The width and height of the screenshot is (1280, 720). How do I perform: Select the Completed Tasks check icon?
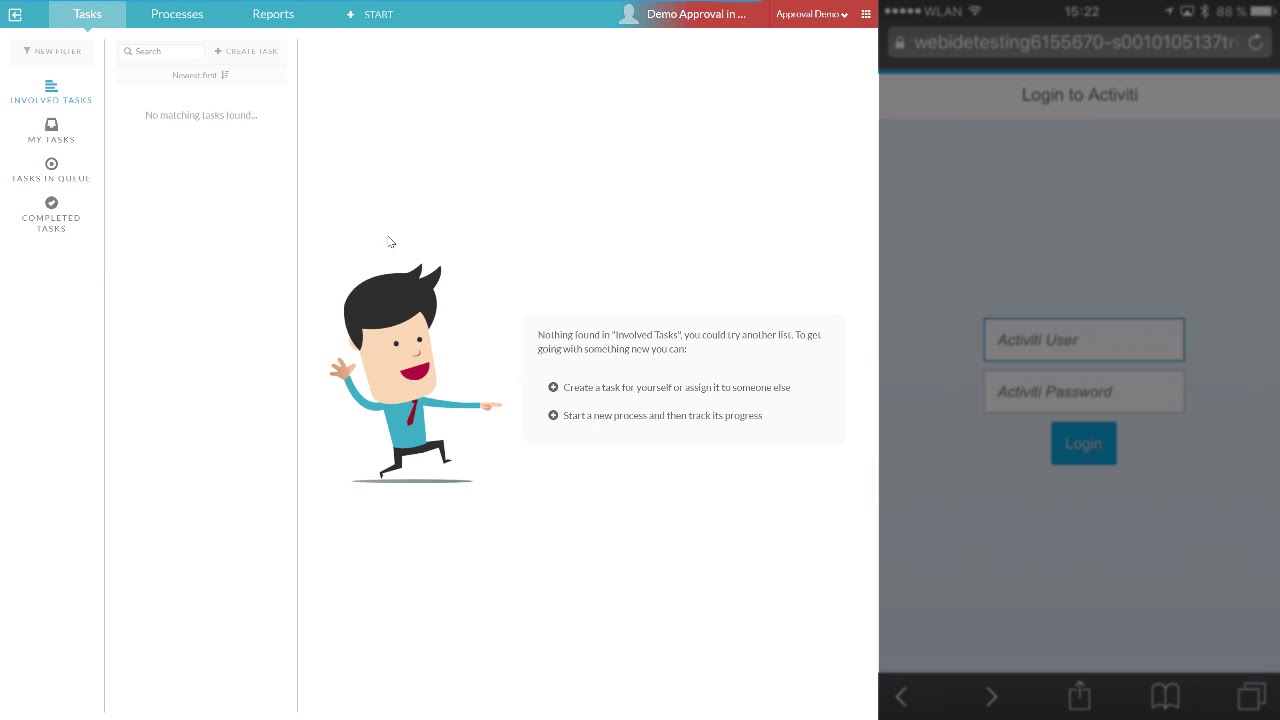coord(51,203)
